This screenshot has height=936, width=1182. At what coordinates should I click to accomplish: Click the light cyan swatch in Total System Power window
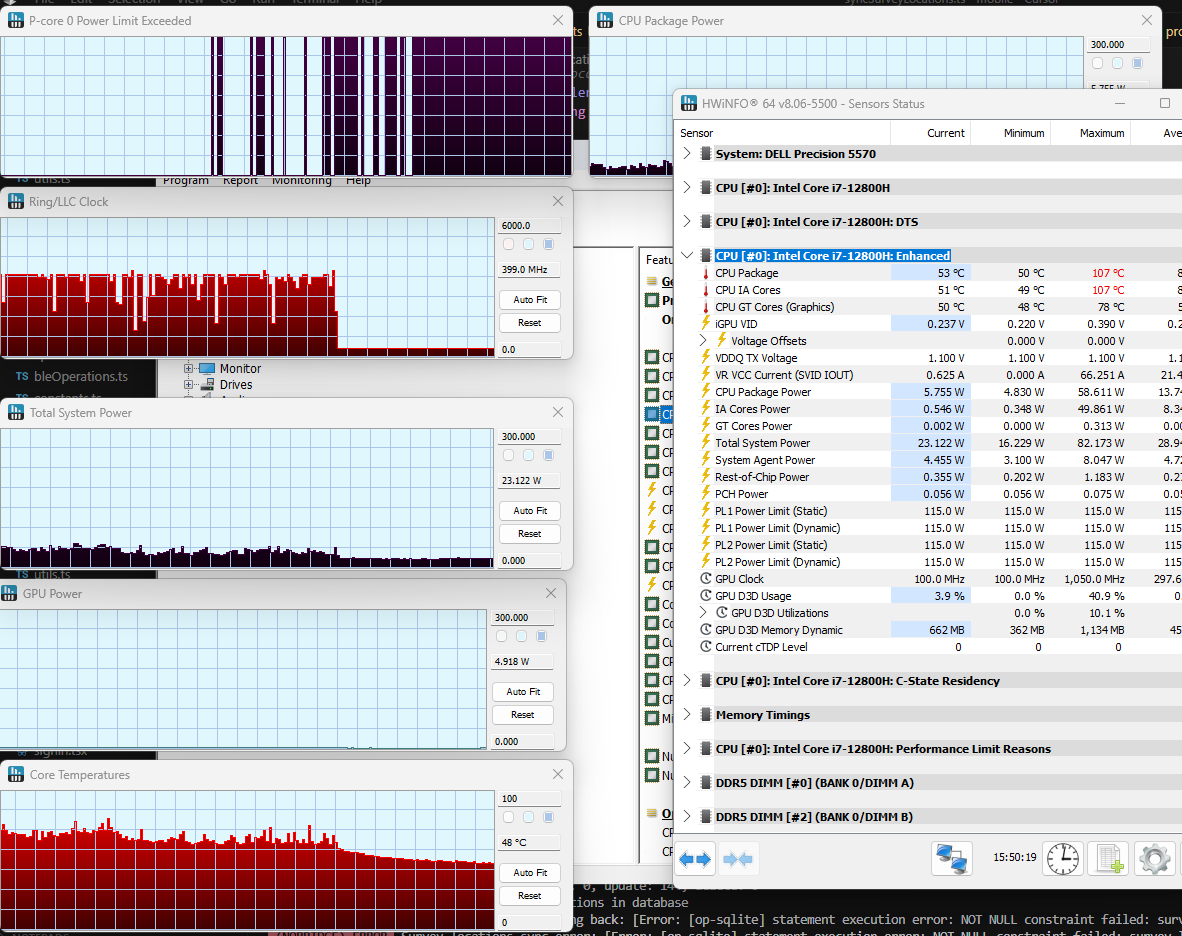click(528, 455)
